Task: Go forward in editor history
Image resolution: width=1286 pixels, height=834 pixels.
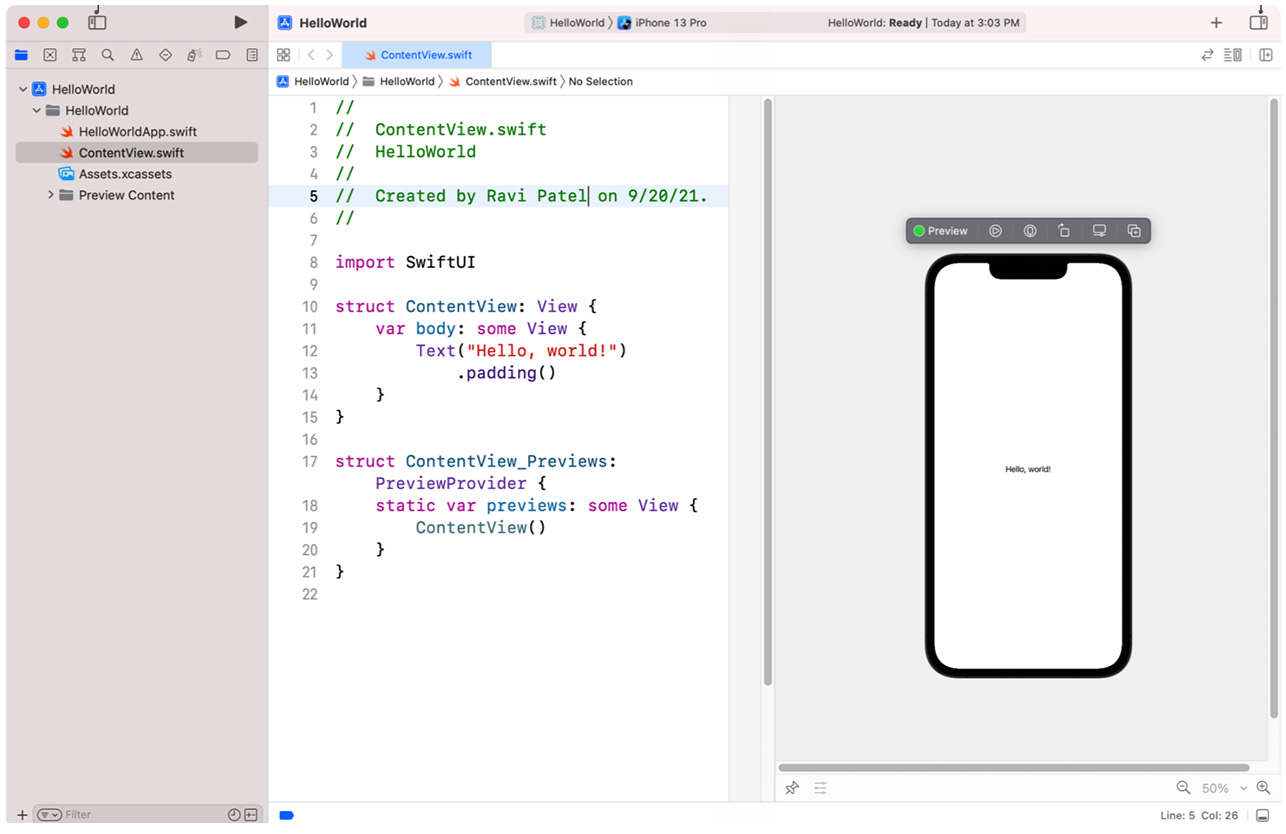Action: (x=330, y=55)
